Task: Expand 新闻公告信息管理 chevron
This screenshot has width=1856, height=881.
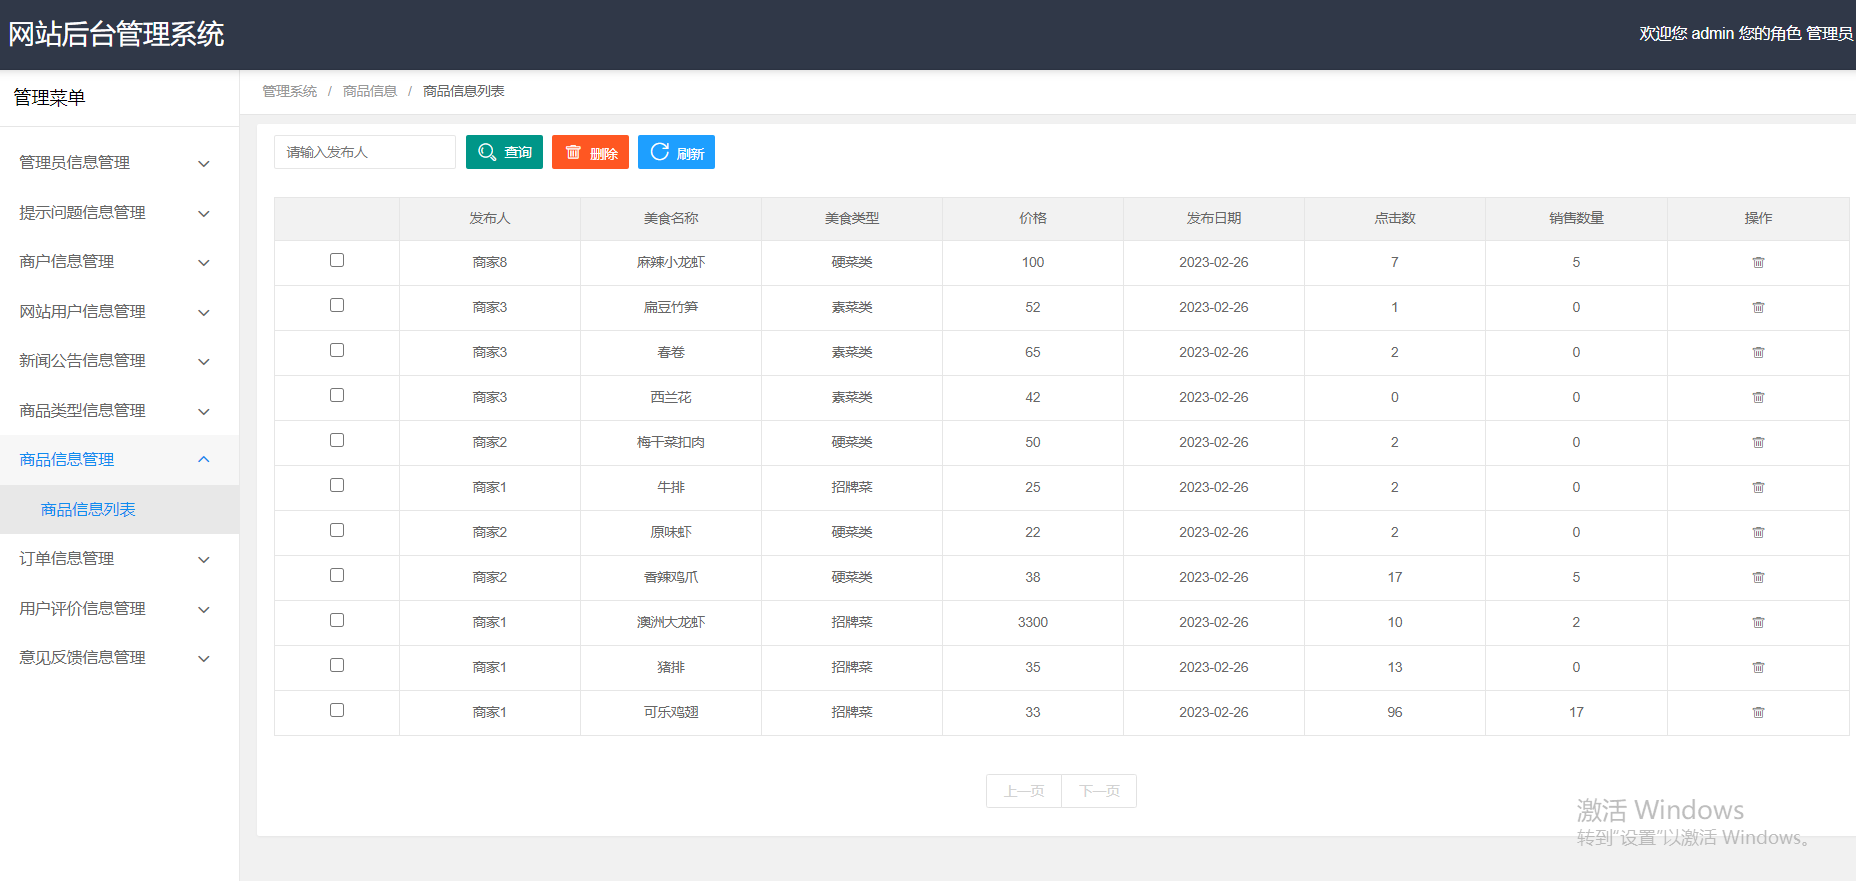Action: 204,361
